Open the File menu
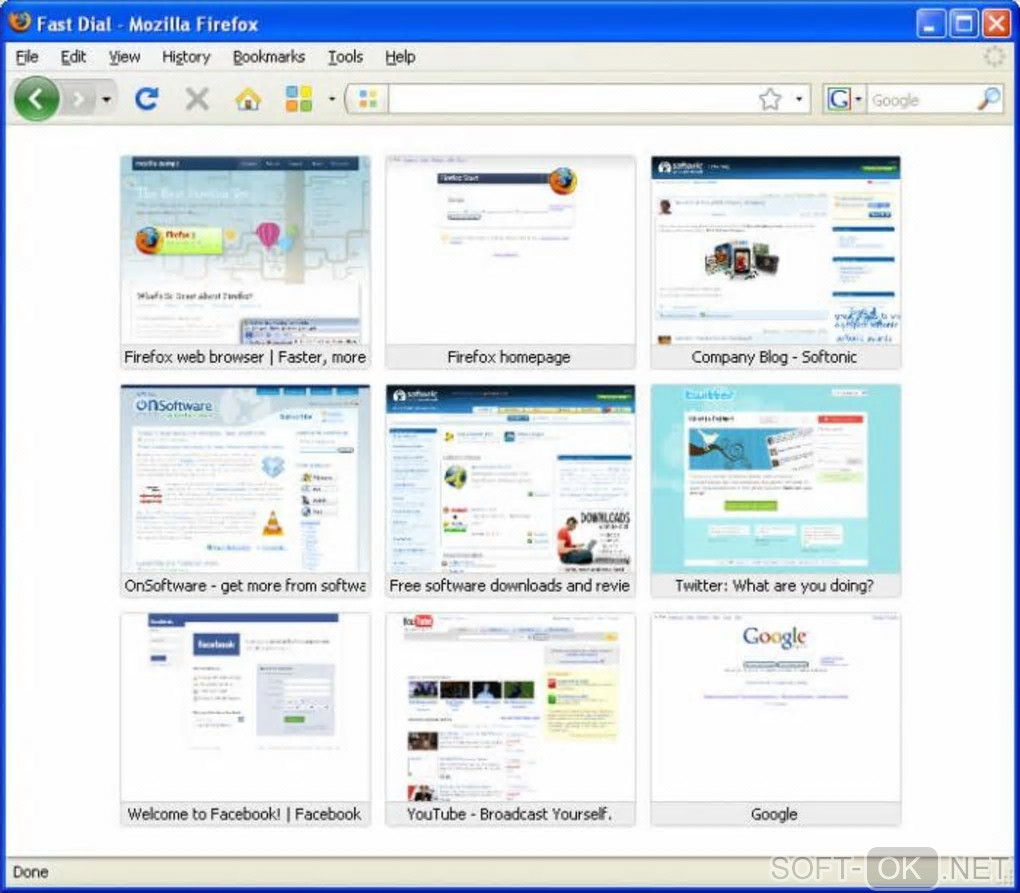This screenshot has height=893, width=1020. (x=27, y=57)
